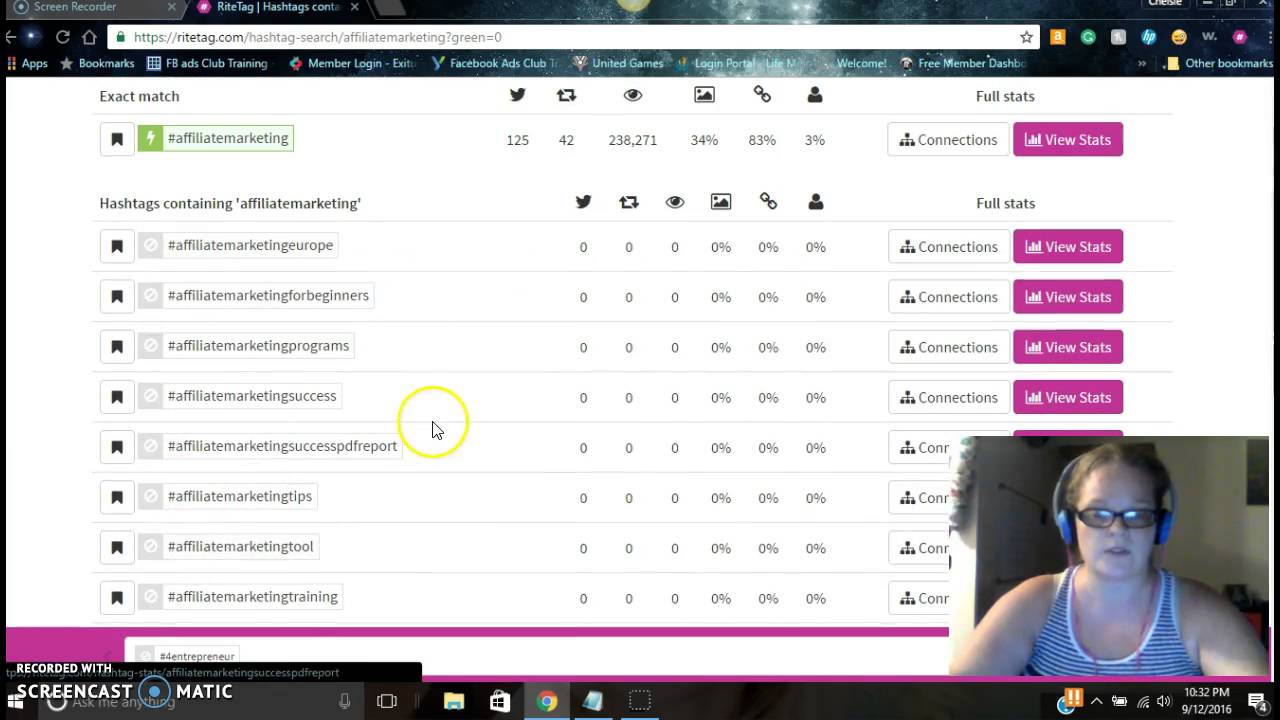The height and width of the screenshot is (720, 1280).
Task: Open the Other bookmarks folder
Action: click(x=1219, y=63)
